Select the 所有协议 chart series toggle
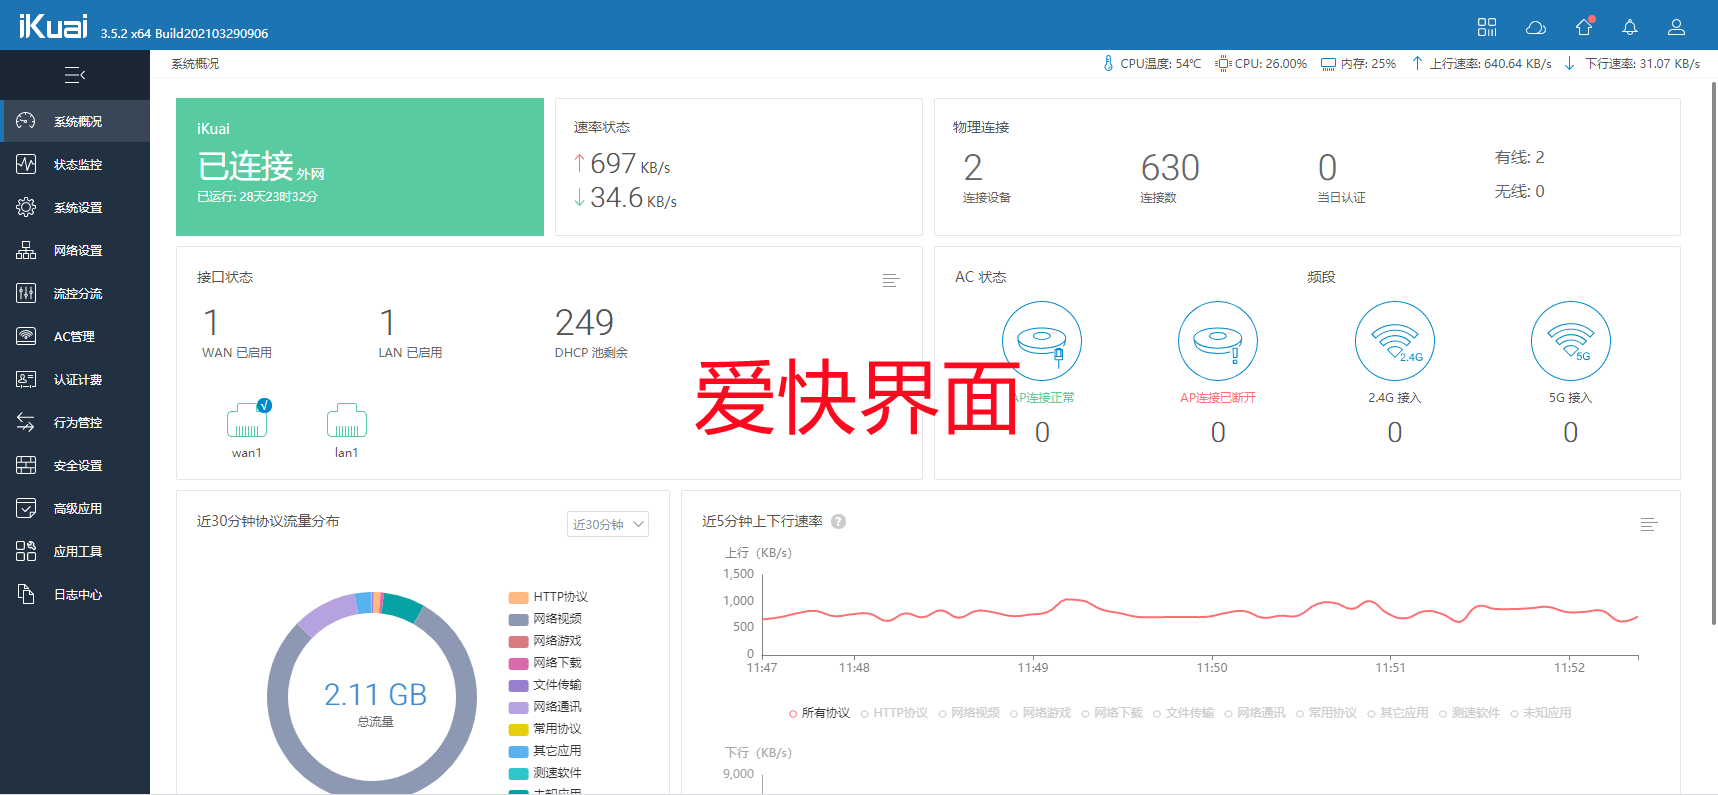 coord(819,713)
